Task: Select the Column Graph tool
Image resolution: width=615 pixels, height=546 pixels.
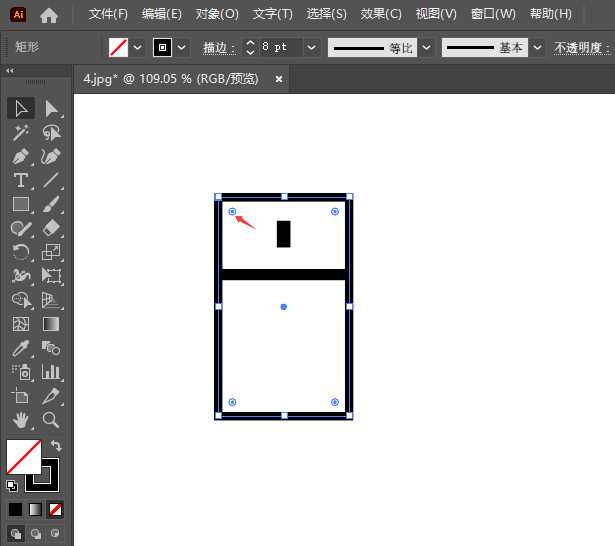Action: coord(51,372)
